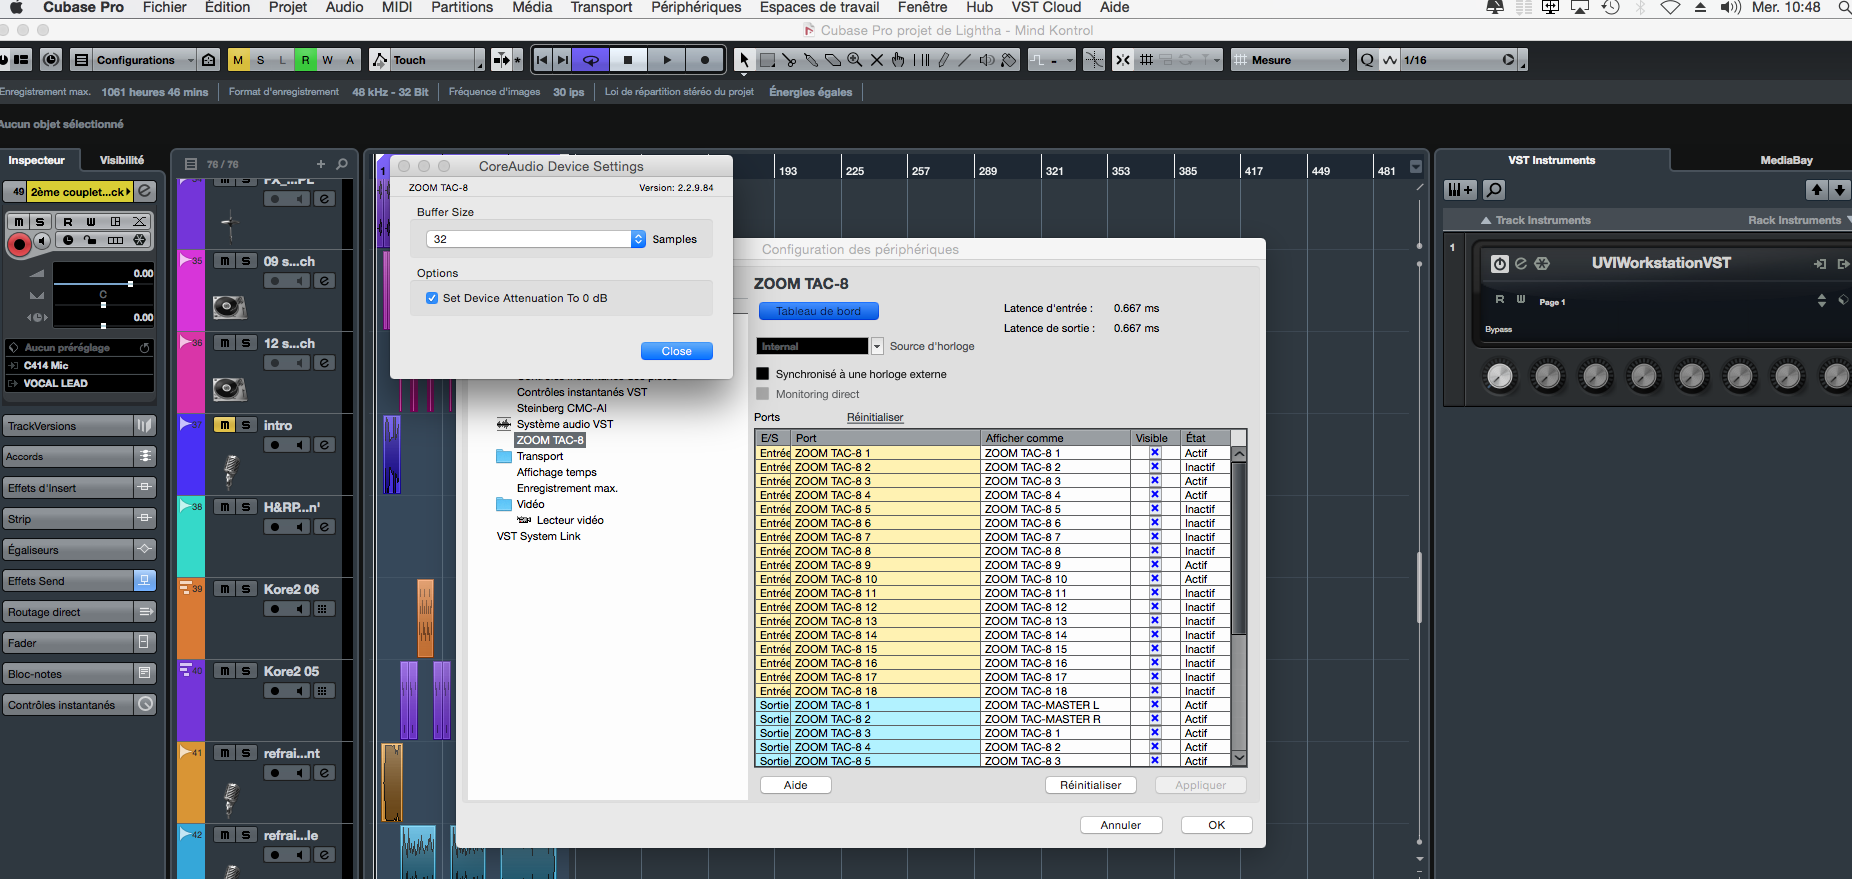Select the Scissors split tool
The image size is (1852, 879).
click(789, 60)
